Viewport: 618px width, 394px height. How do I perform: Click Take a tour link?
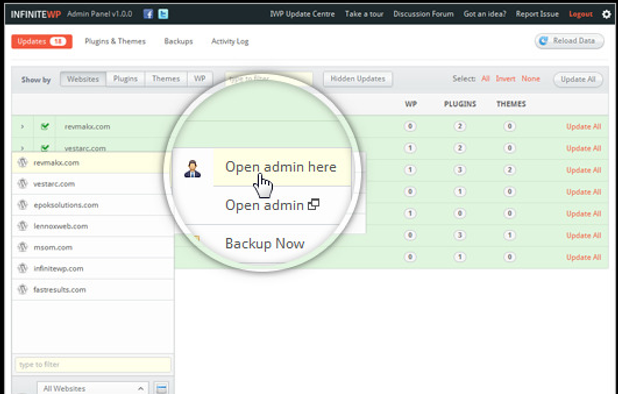(x=364, y=14)
